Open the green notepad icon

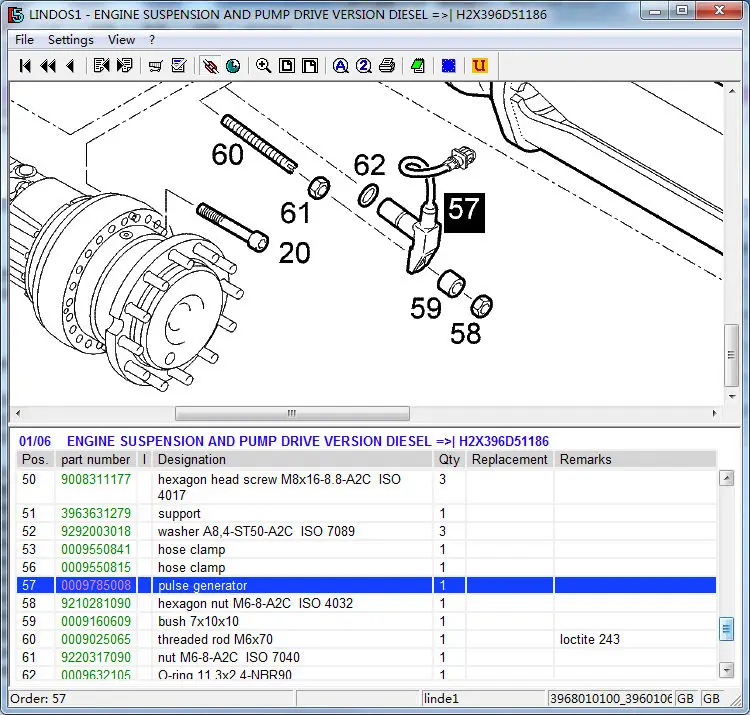tap(418, 66)
